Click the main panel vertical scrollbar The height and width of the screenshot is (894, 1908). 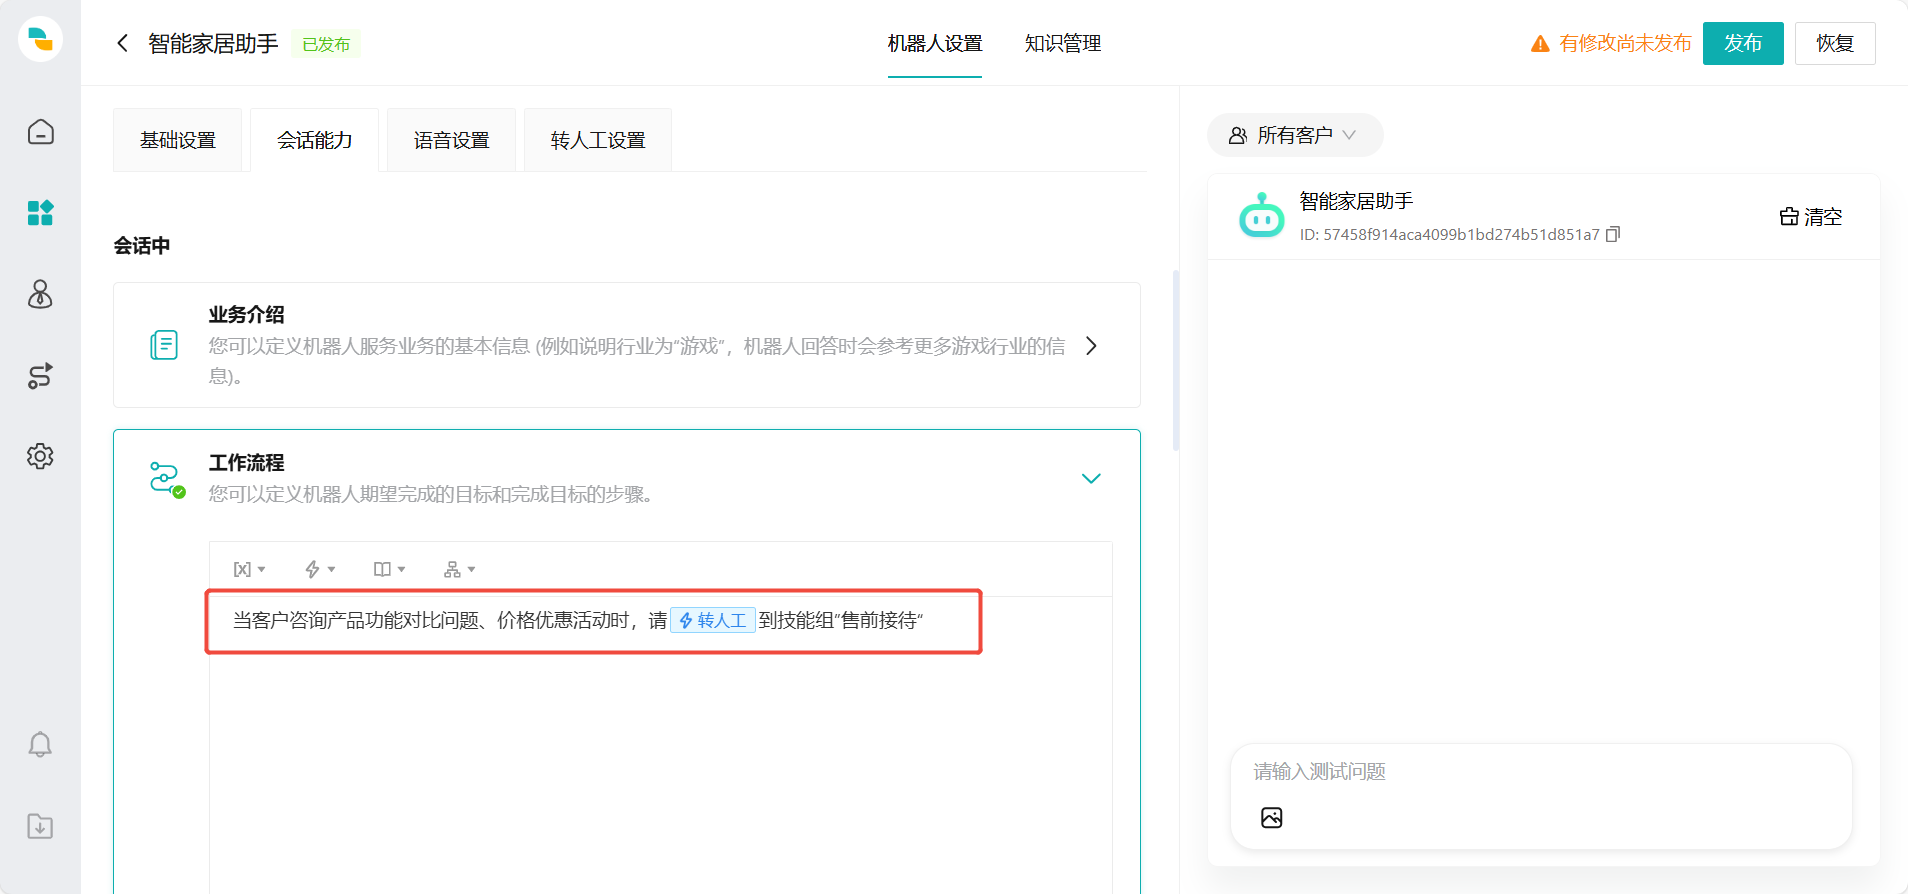[1176, 360]
